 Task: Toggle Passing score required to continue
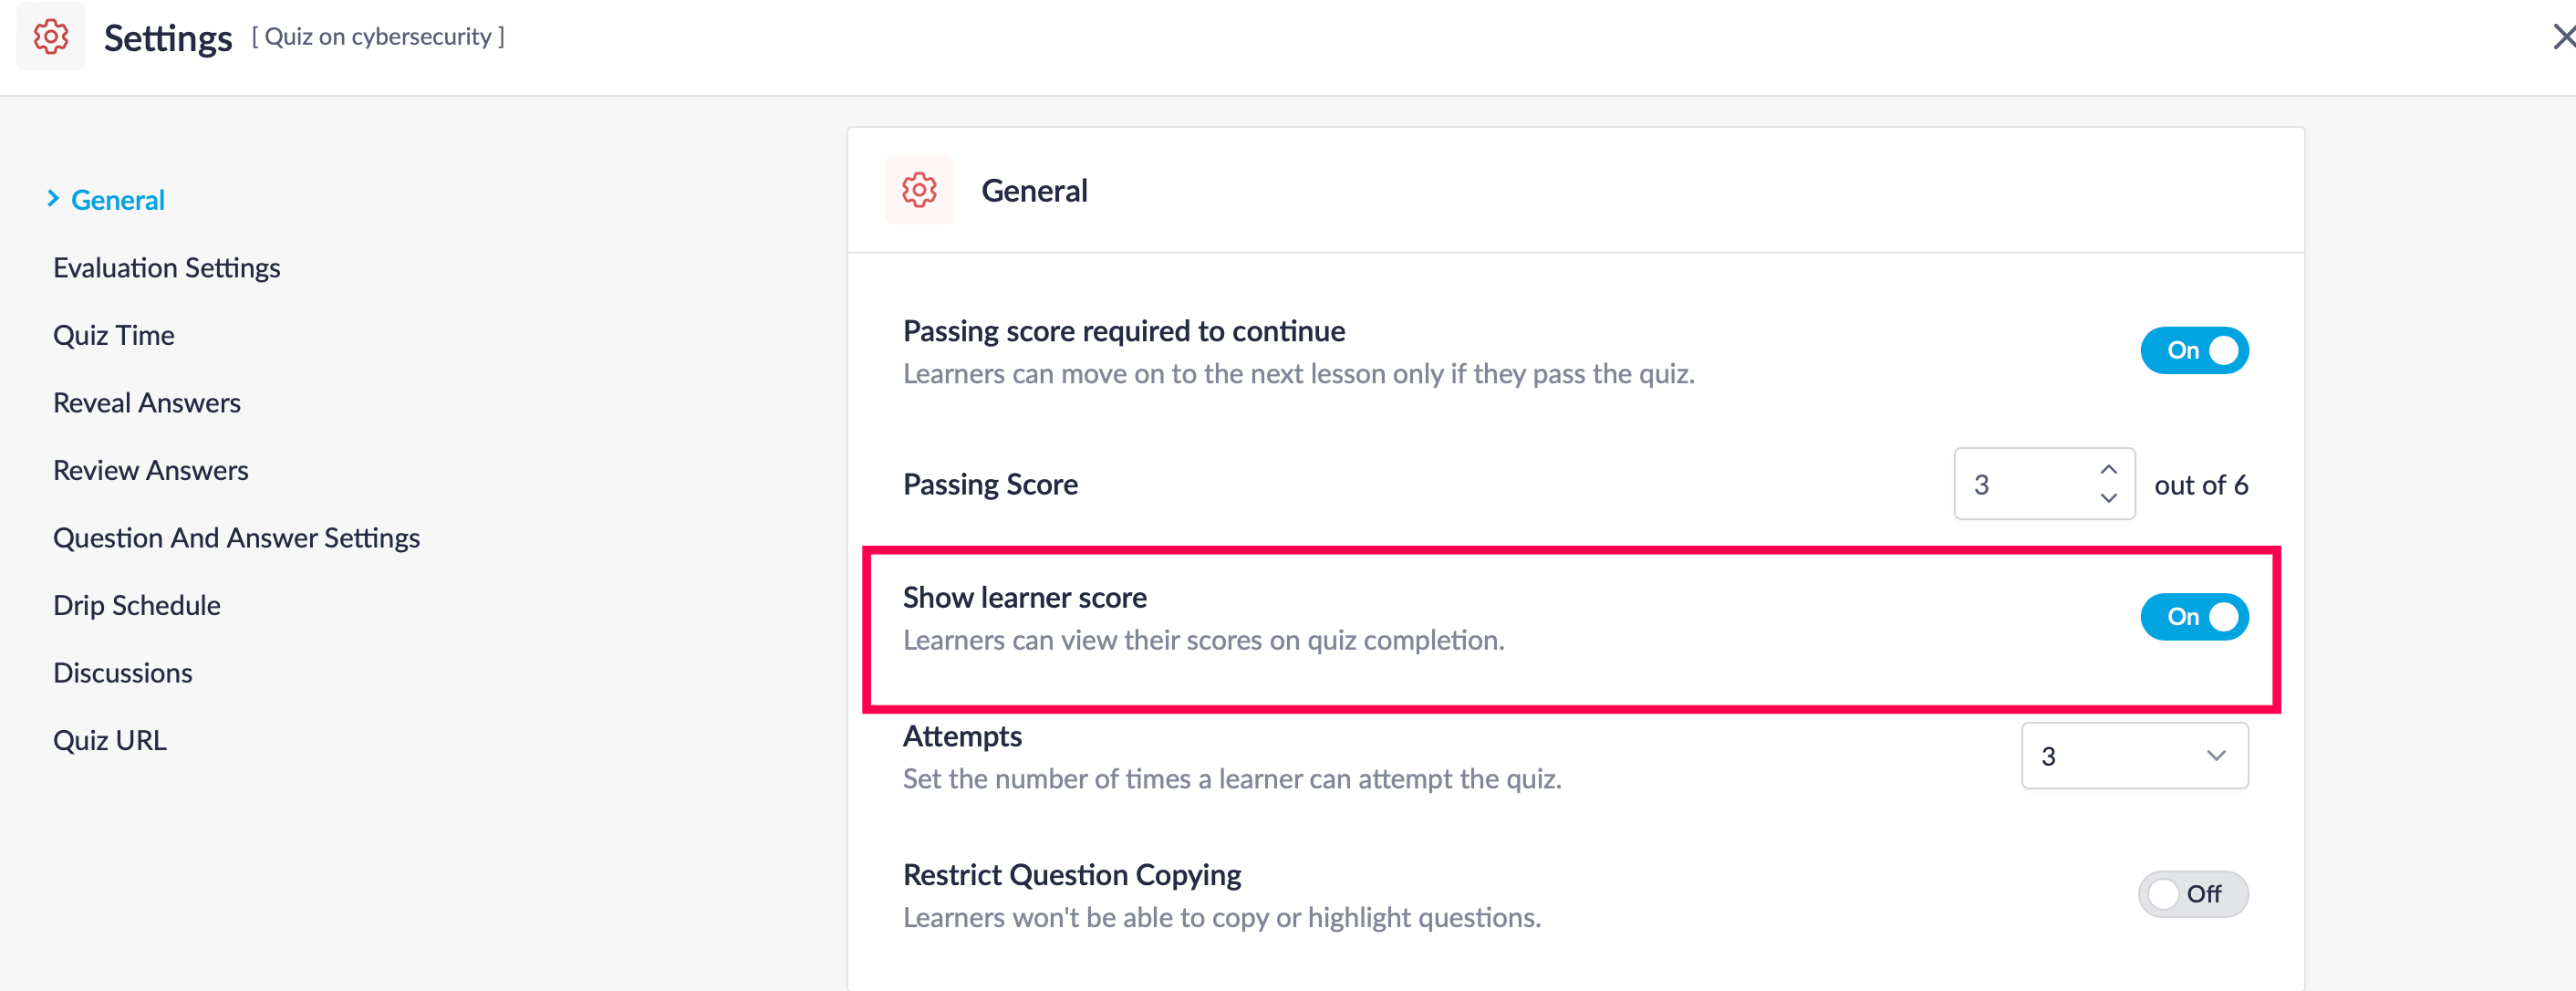(x=2194, y=350)
